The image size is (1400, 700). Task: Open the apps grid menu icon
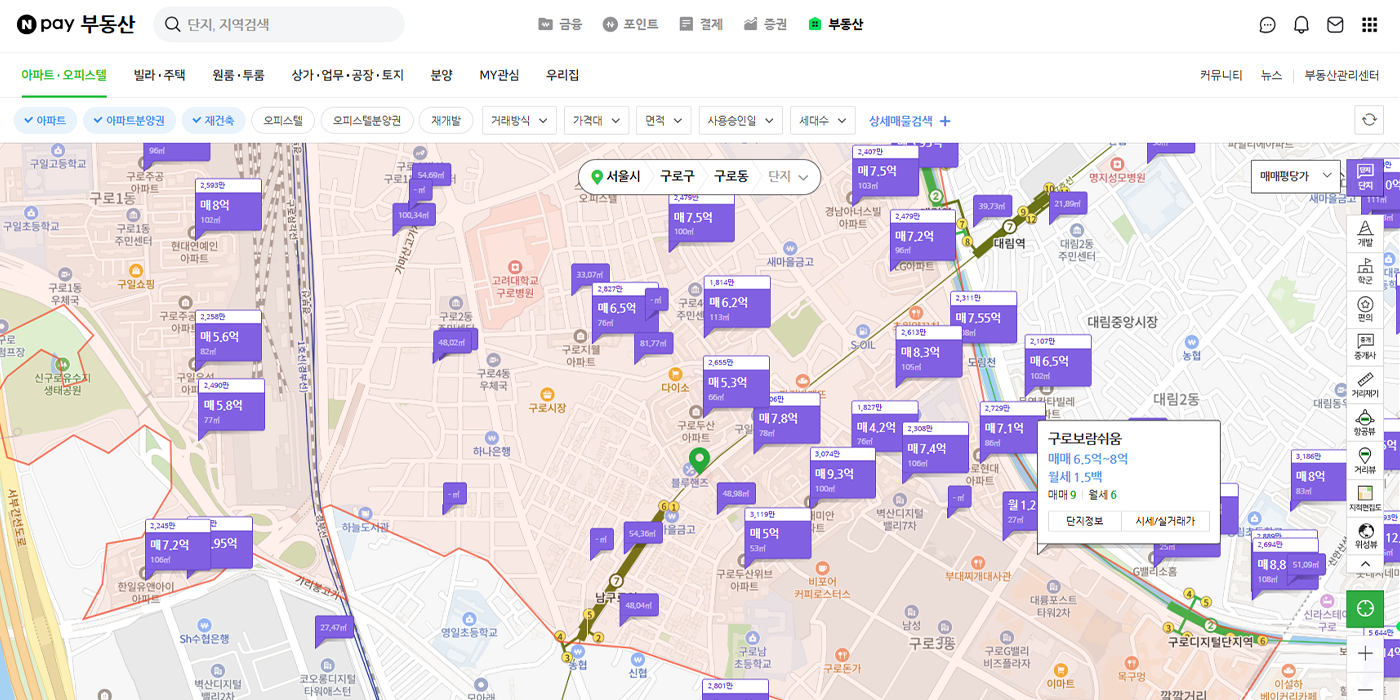point(1369,25)
